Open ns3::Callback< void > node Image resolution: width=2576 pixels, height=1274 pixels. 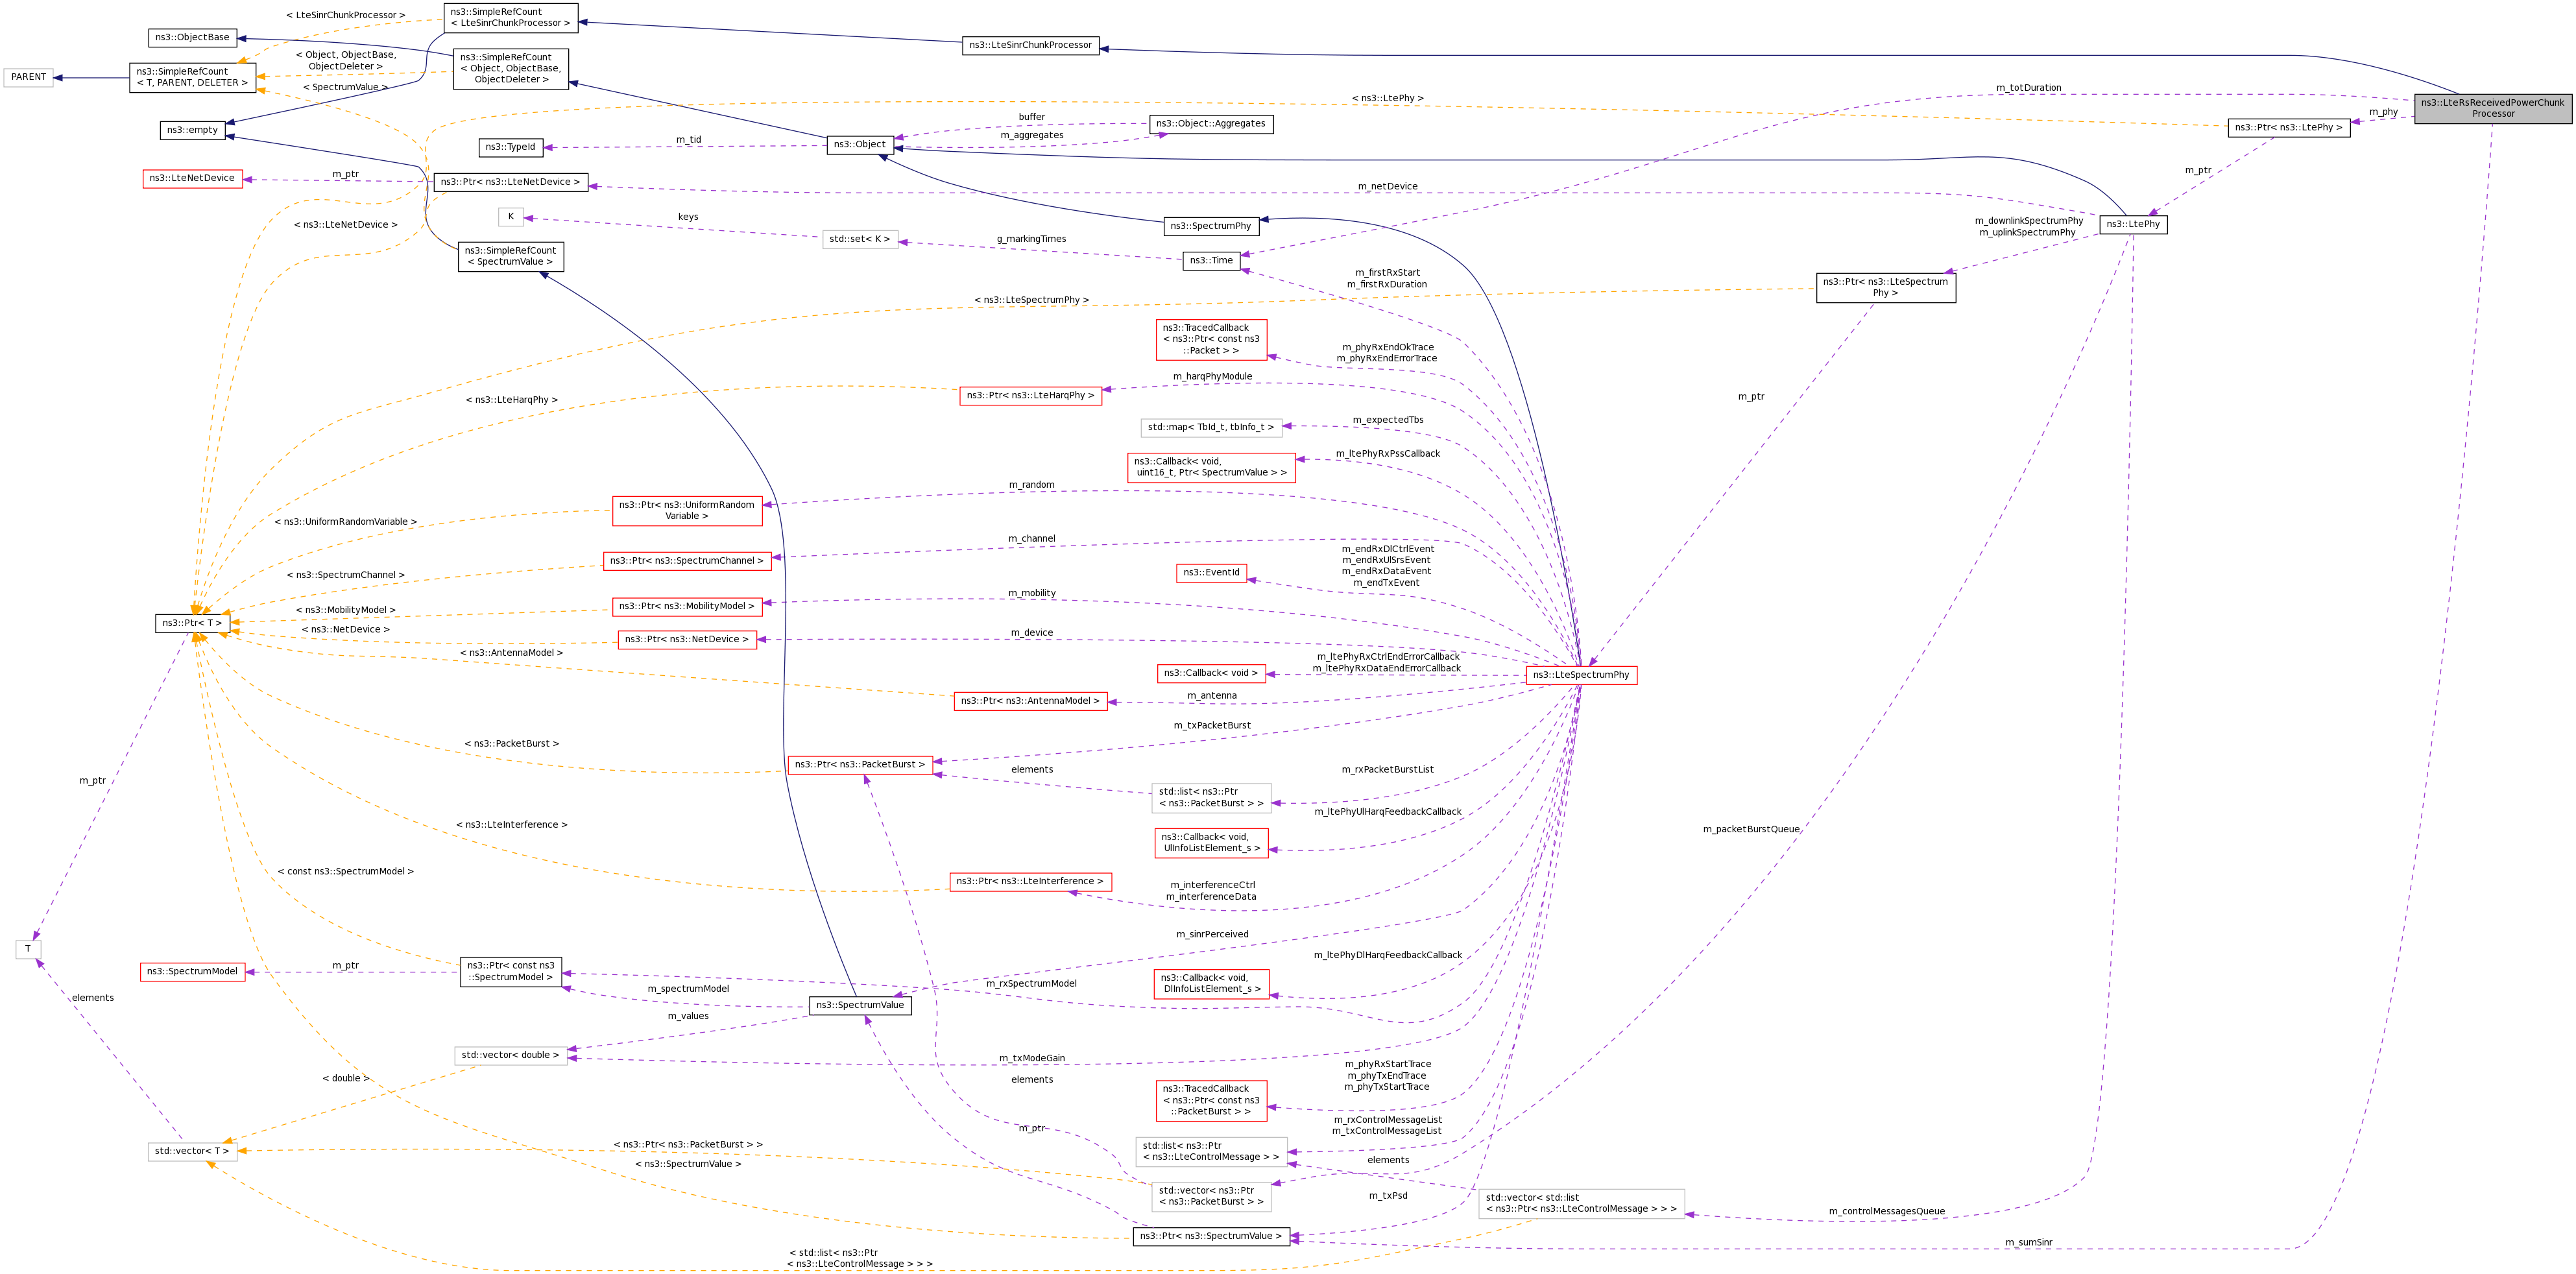1211,673
